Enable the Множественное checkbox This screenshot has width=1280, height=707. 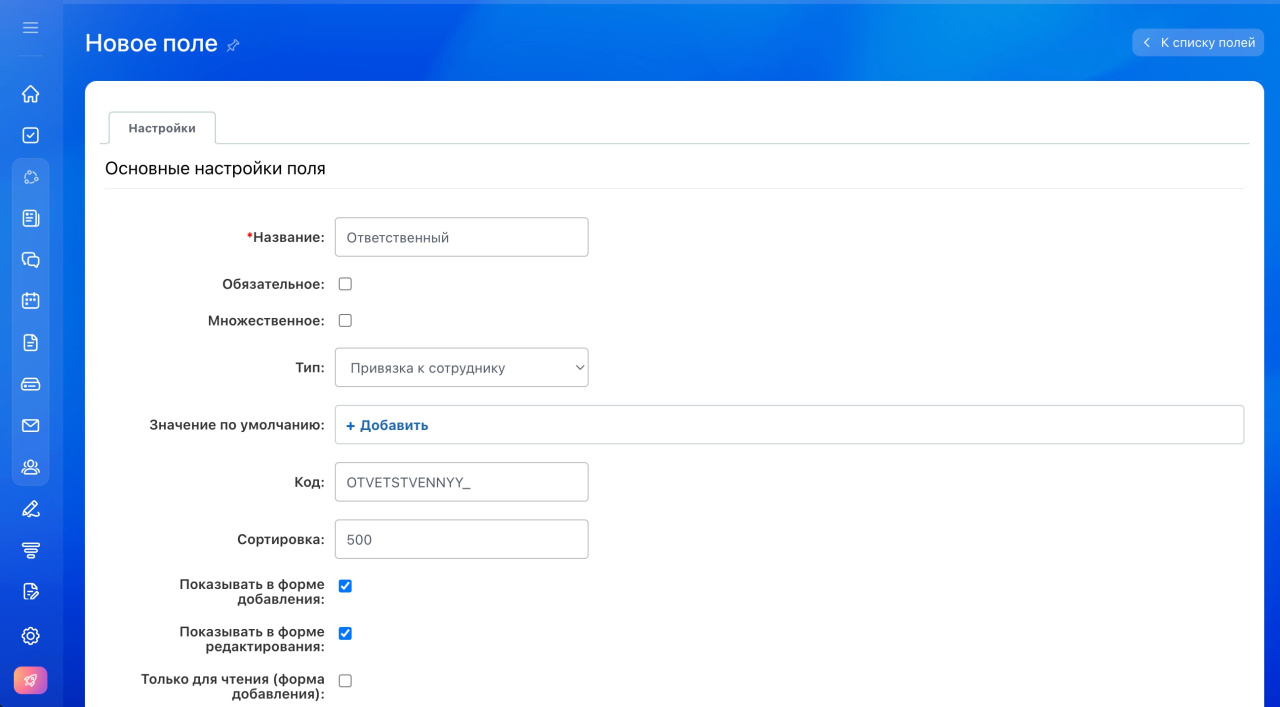pyautogui.click(x=345, y=321)
